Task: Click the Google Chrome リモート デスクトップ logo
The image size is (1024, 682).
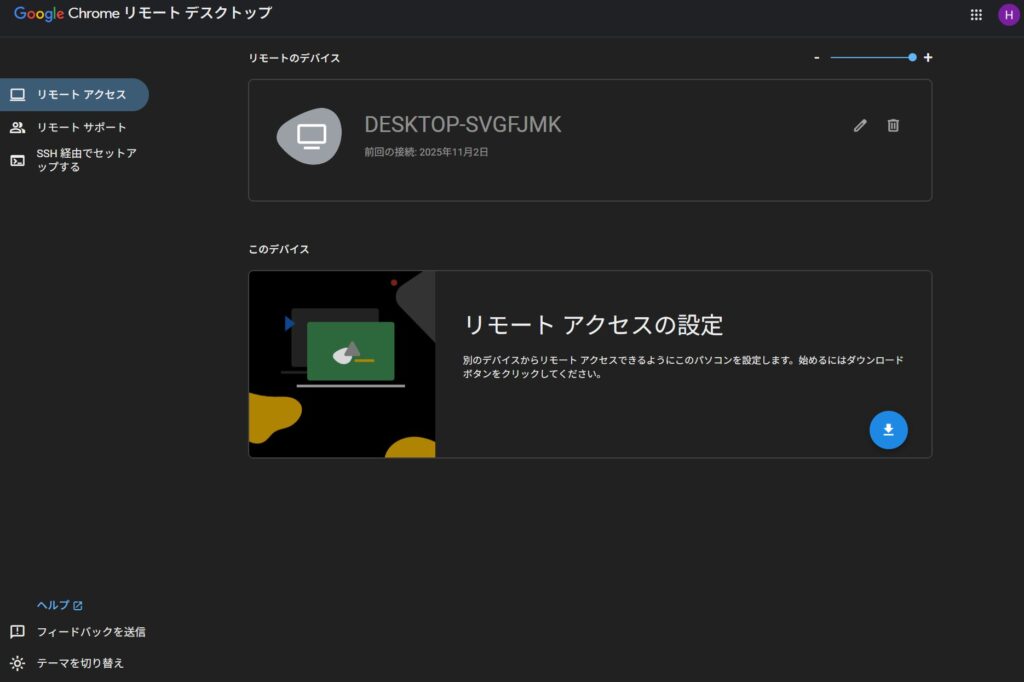Action: tap(142, 14)
